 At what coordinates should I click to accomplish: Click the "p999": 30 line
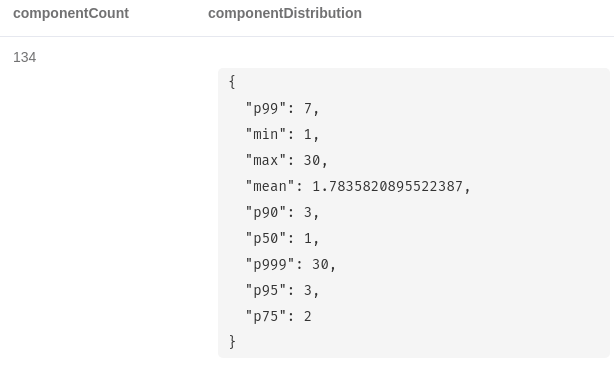click(291, 265)
